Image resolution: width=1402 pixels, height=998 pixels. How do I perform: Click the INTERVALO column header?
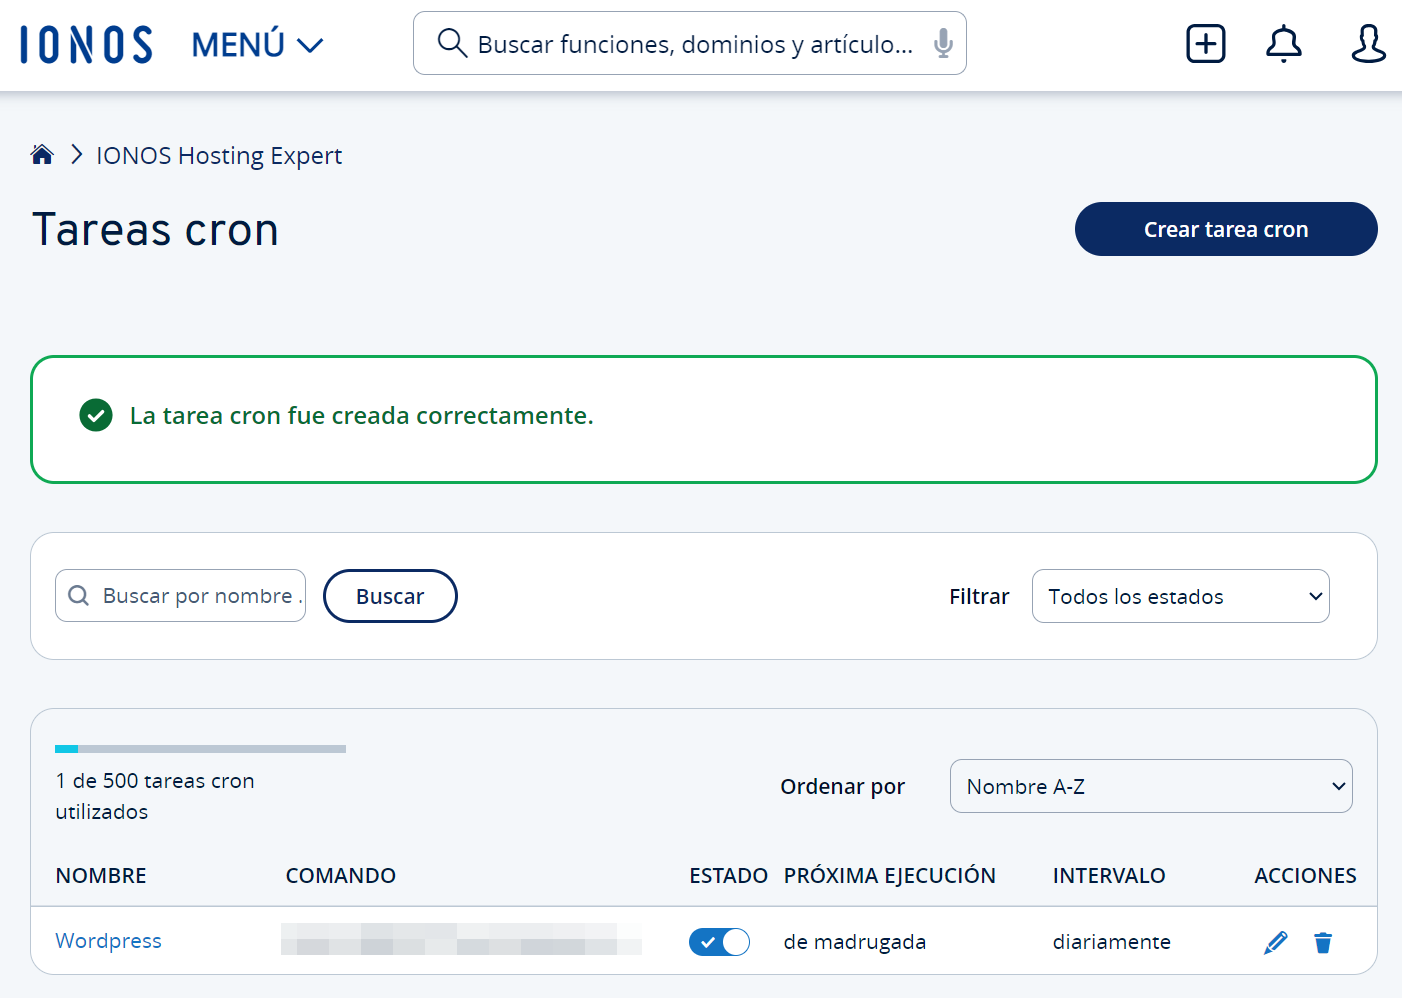(x=1109, y=876)
